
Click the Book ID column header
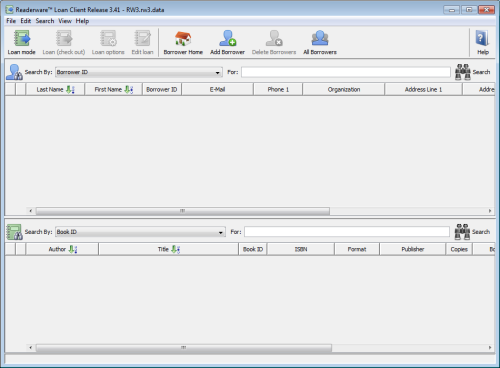coord(253,249)
